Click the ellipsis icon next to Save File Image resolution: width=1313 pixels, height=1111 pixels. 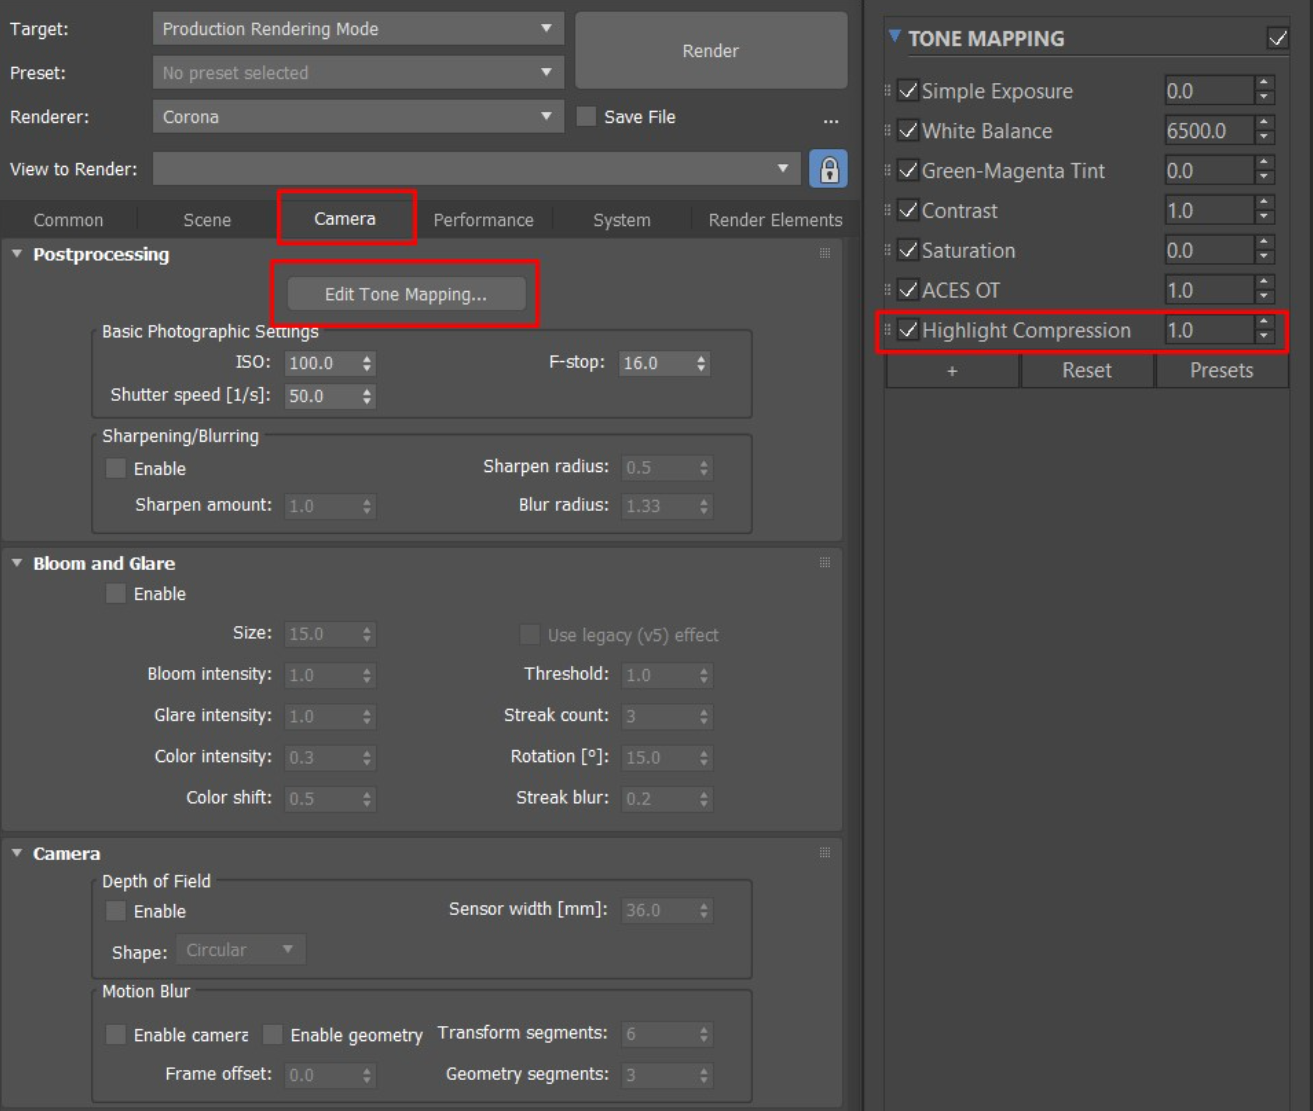830,119
